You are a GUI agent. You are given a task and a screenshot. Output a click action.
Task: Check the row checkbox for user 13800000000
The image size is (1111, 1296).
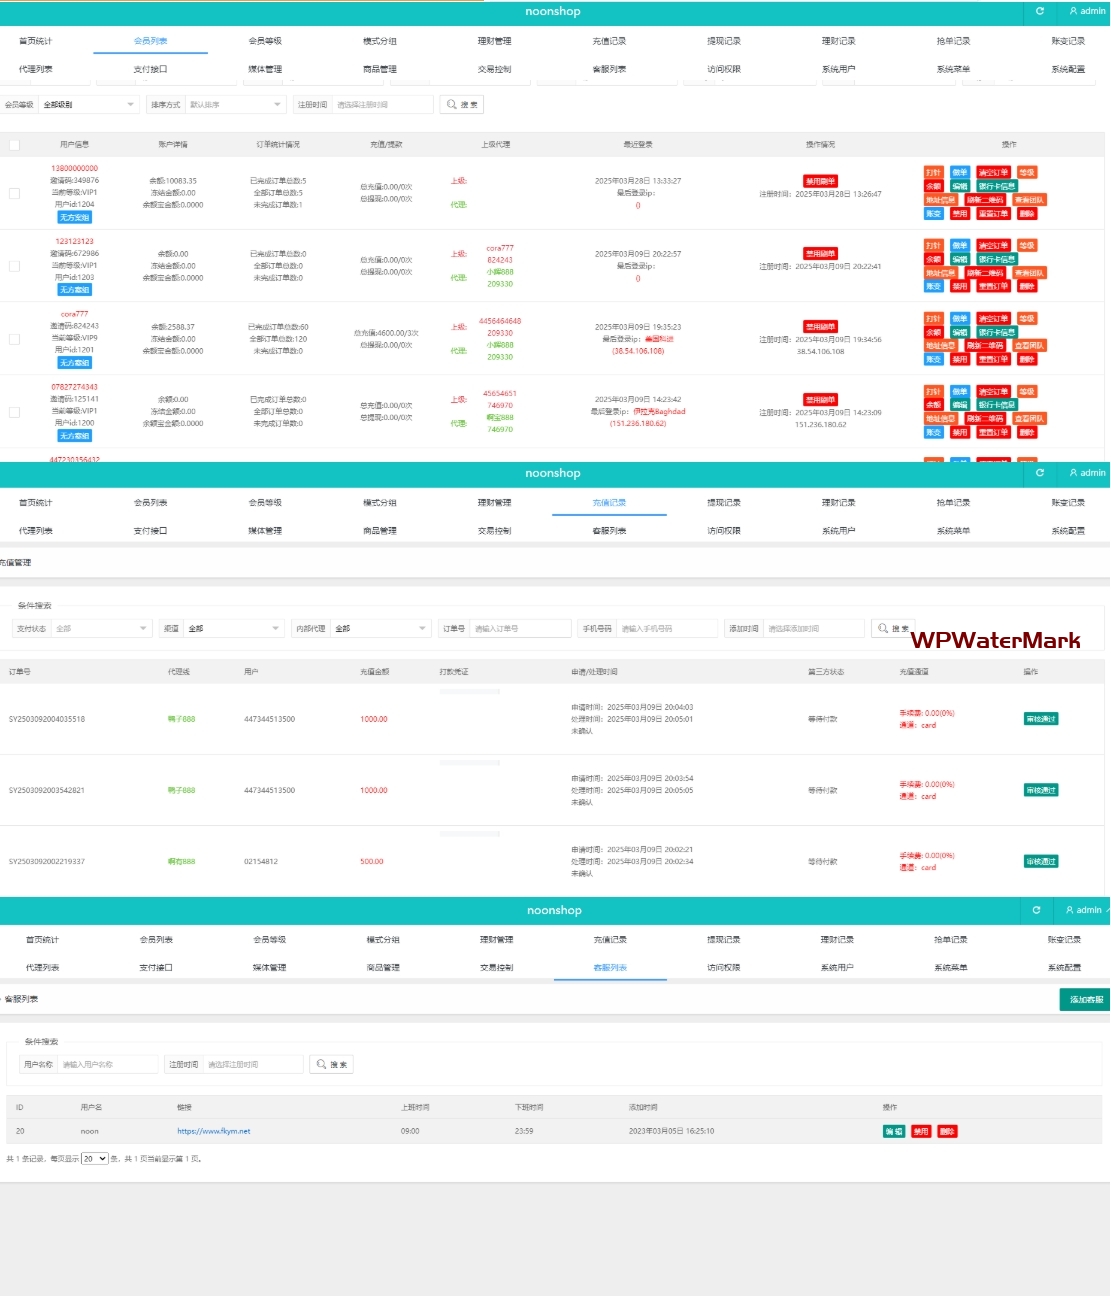tap(14, 193)
